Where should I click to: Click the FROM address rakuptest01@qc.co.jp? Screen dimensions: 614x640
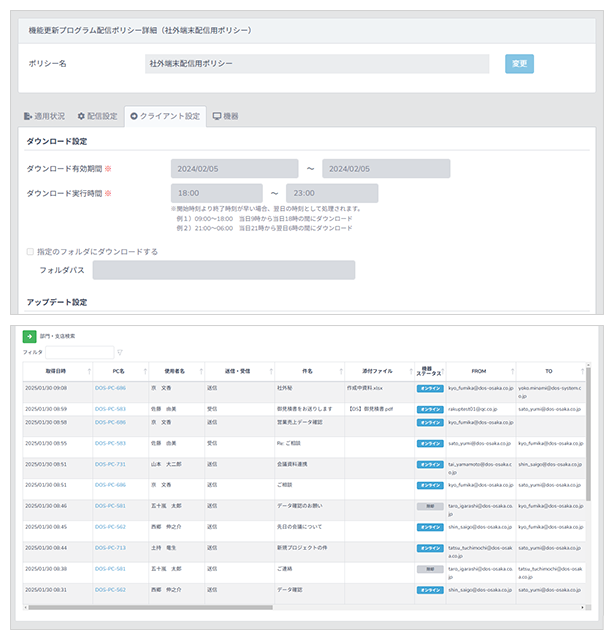pos(473,409)
